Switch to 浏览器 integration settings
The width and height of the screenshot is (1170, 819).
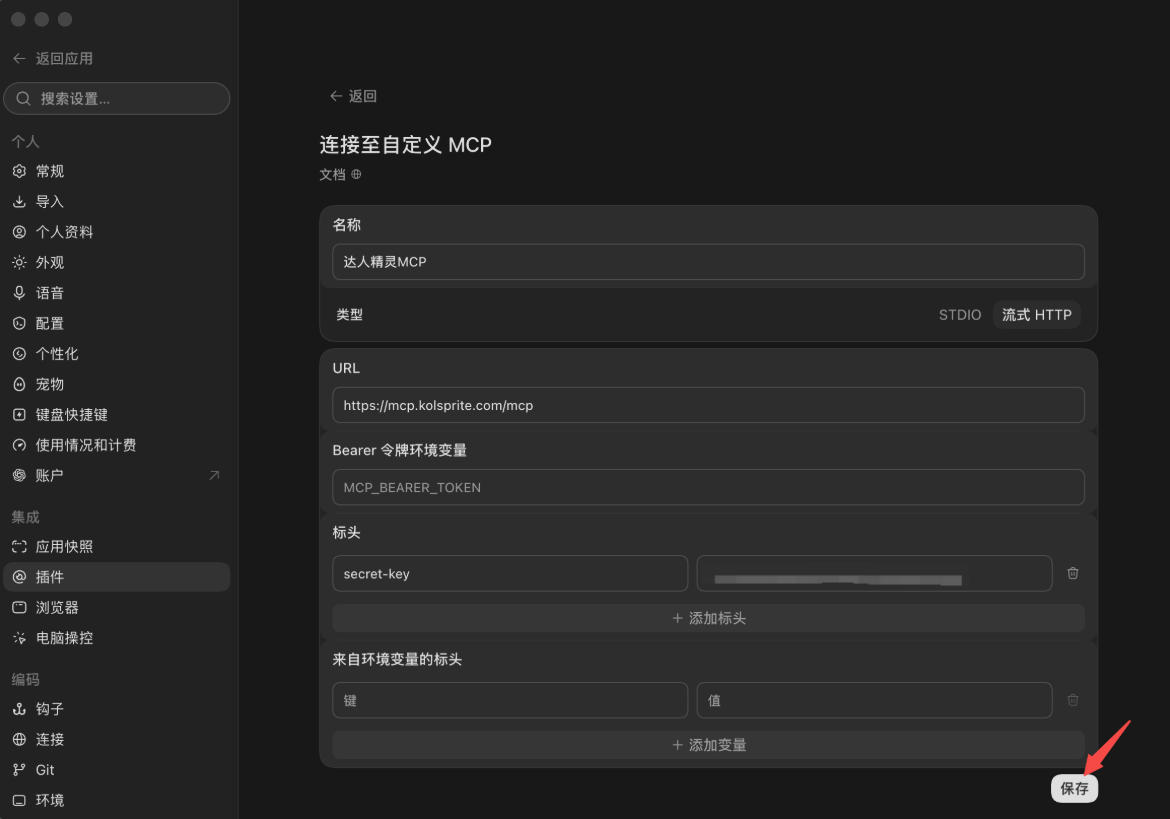tap(116, 607)
